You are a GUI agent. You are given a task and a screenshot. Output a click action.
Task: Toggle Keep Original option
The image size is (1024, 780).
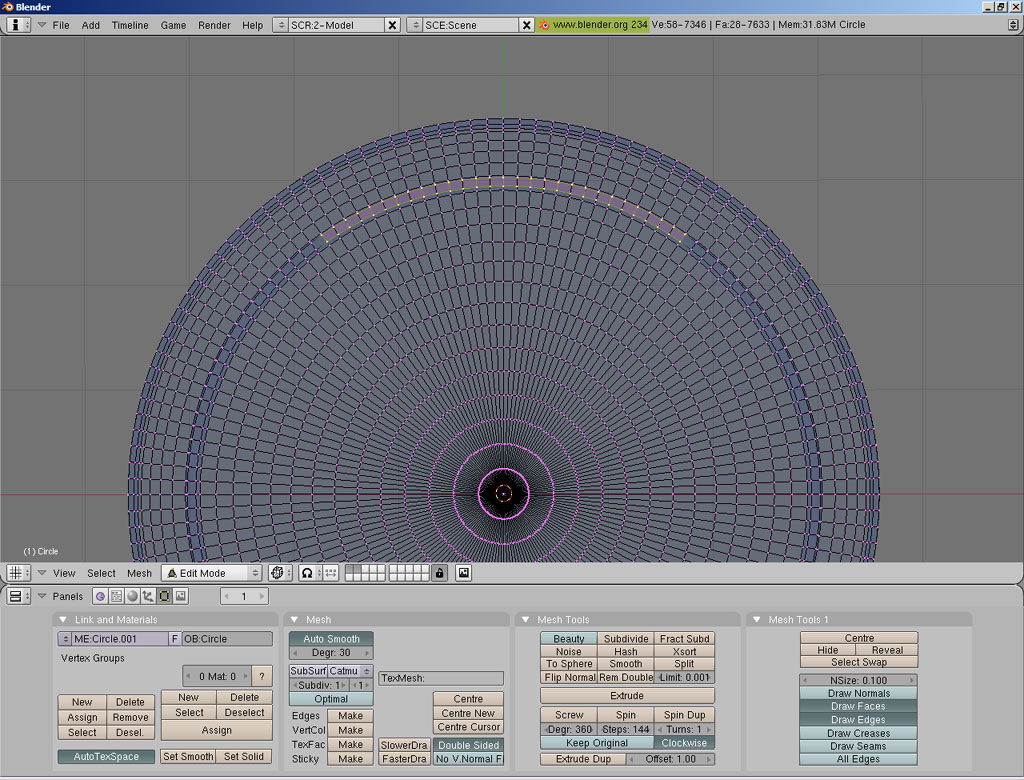tap(597, 743)
